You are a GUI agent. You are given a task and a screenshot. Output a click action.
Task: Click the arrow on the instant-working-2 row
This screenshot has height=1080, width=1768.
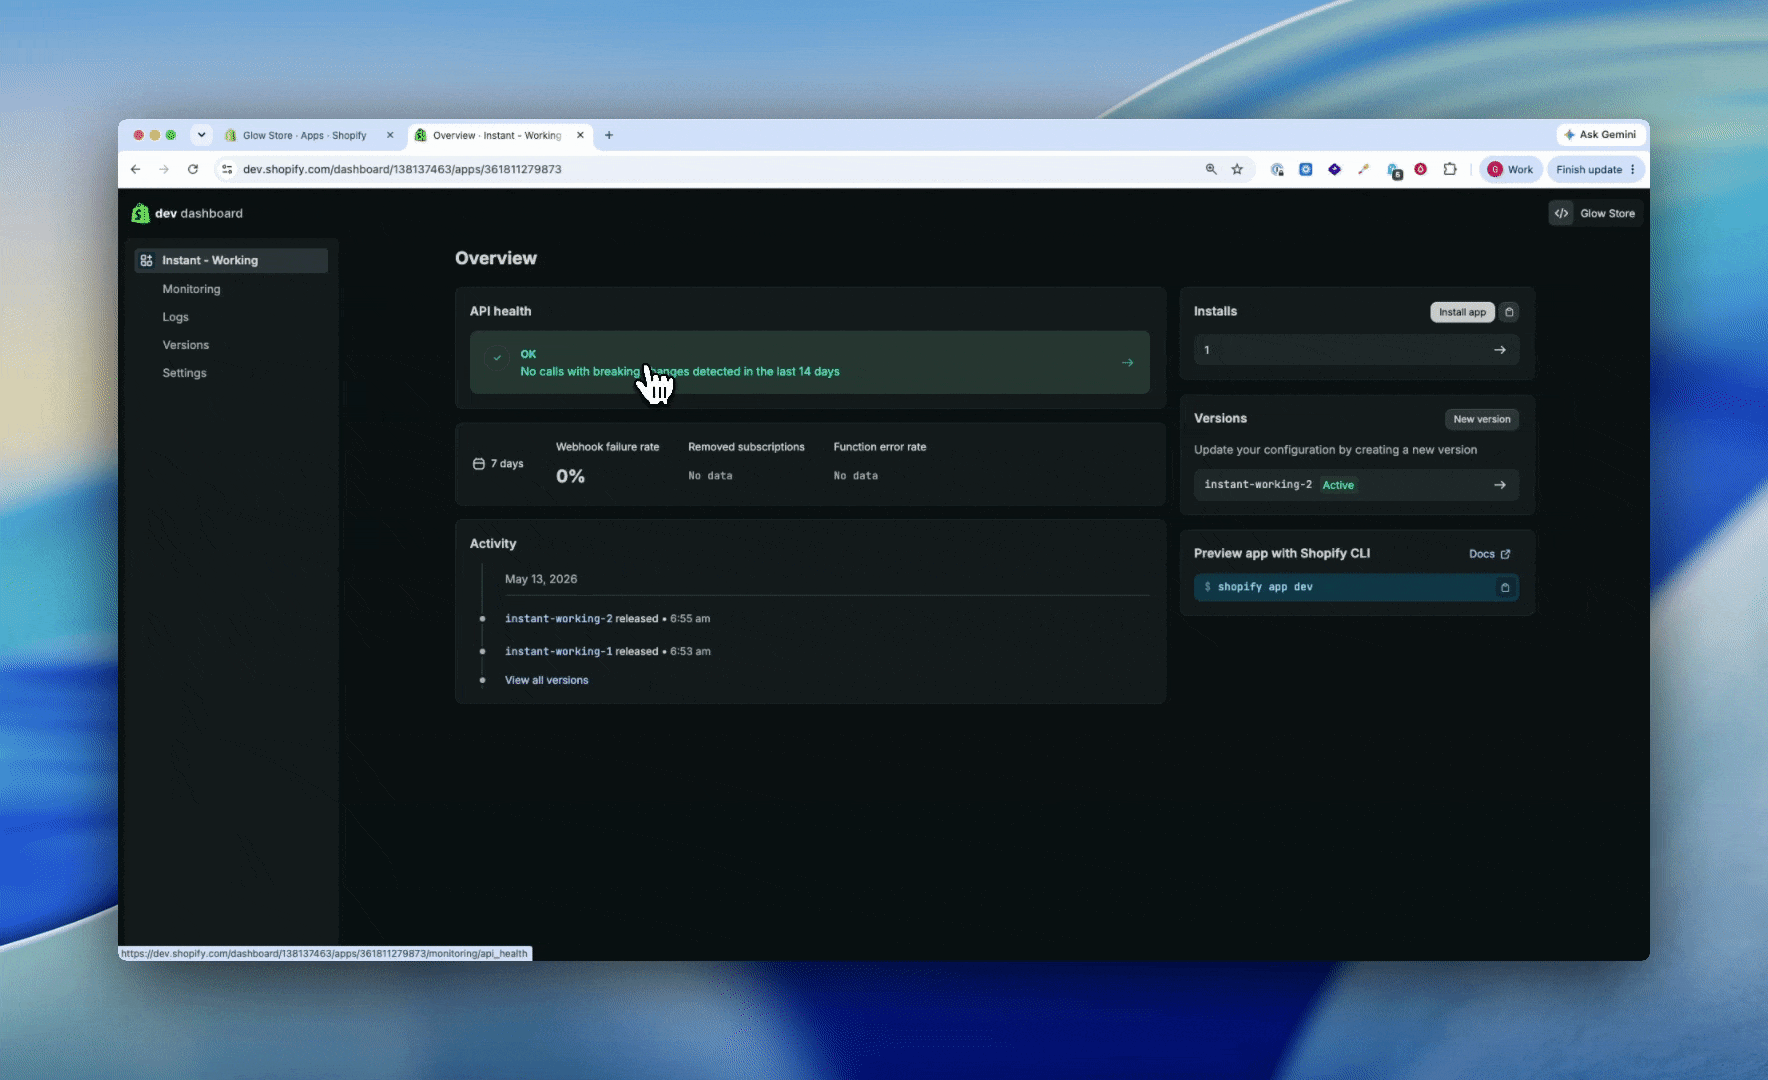point(1500,485)
